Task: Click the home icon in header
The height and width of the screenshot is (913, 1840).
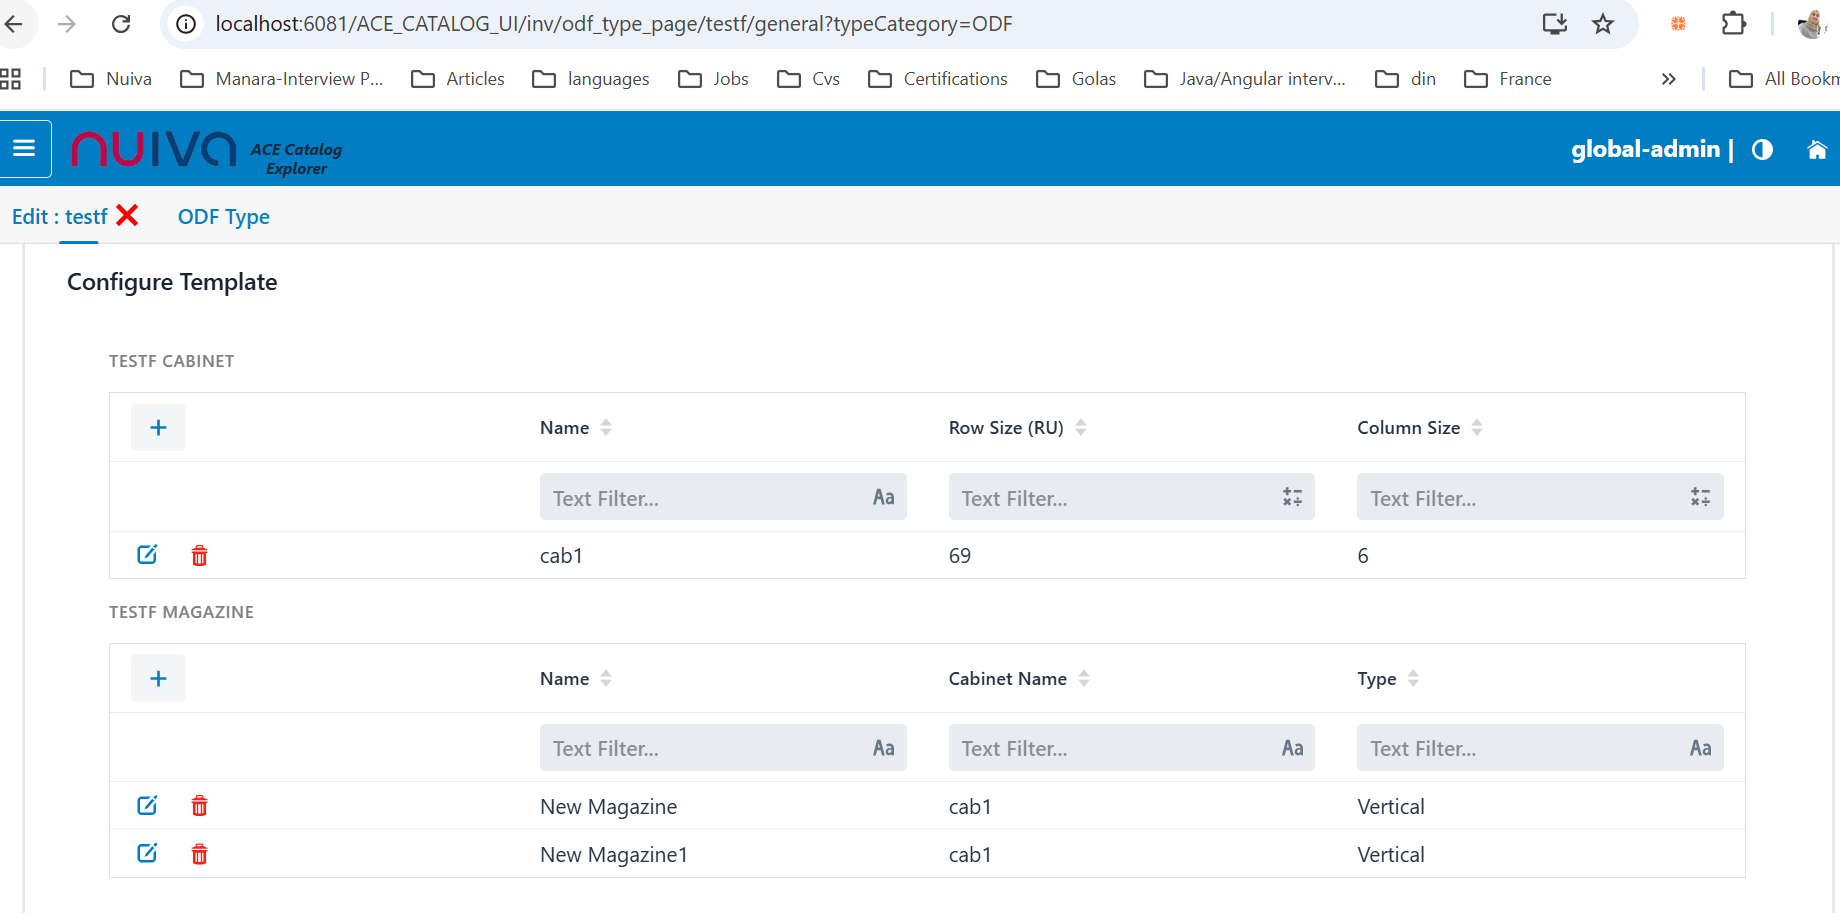Action: pos(1816,150)
